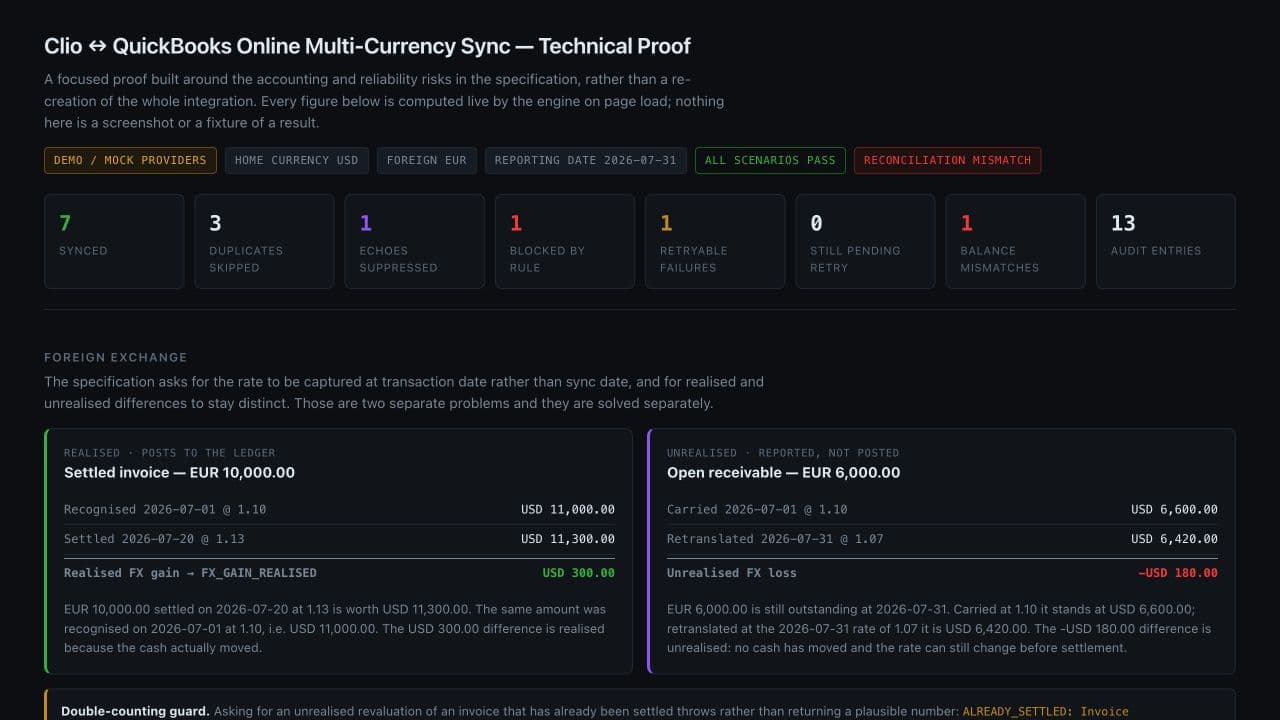
Task: Click the 'Settled 2026-07-20 @ 1.13' row label
Action: click(x=154, y=539)
